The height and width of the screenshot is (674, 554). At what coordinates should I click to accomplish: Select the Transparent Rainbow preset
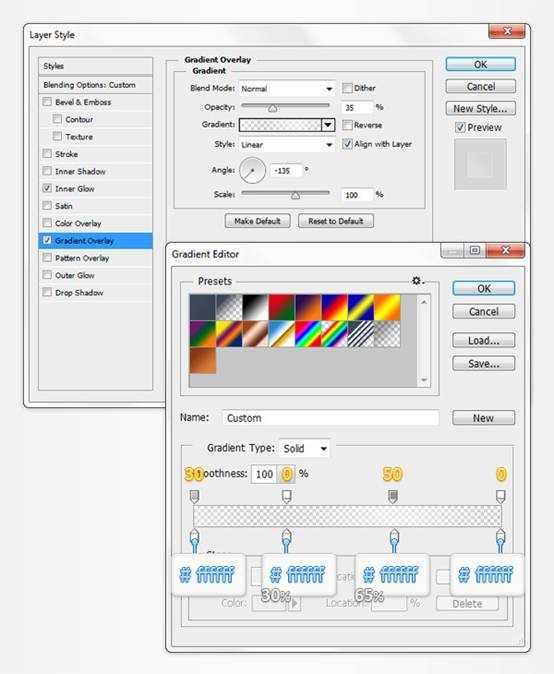pos(334,334)
